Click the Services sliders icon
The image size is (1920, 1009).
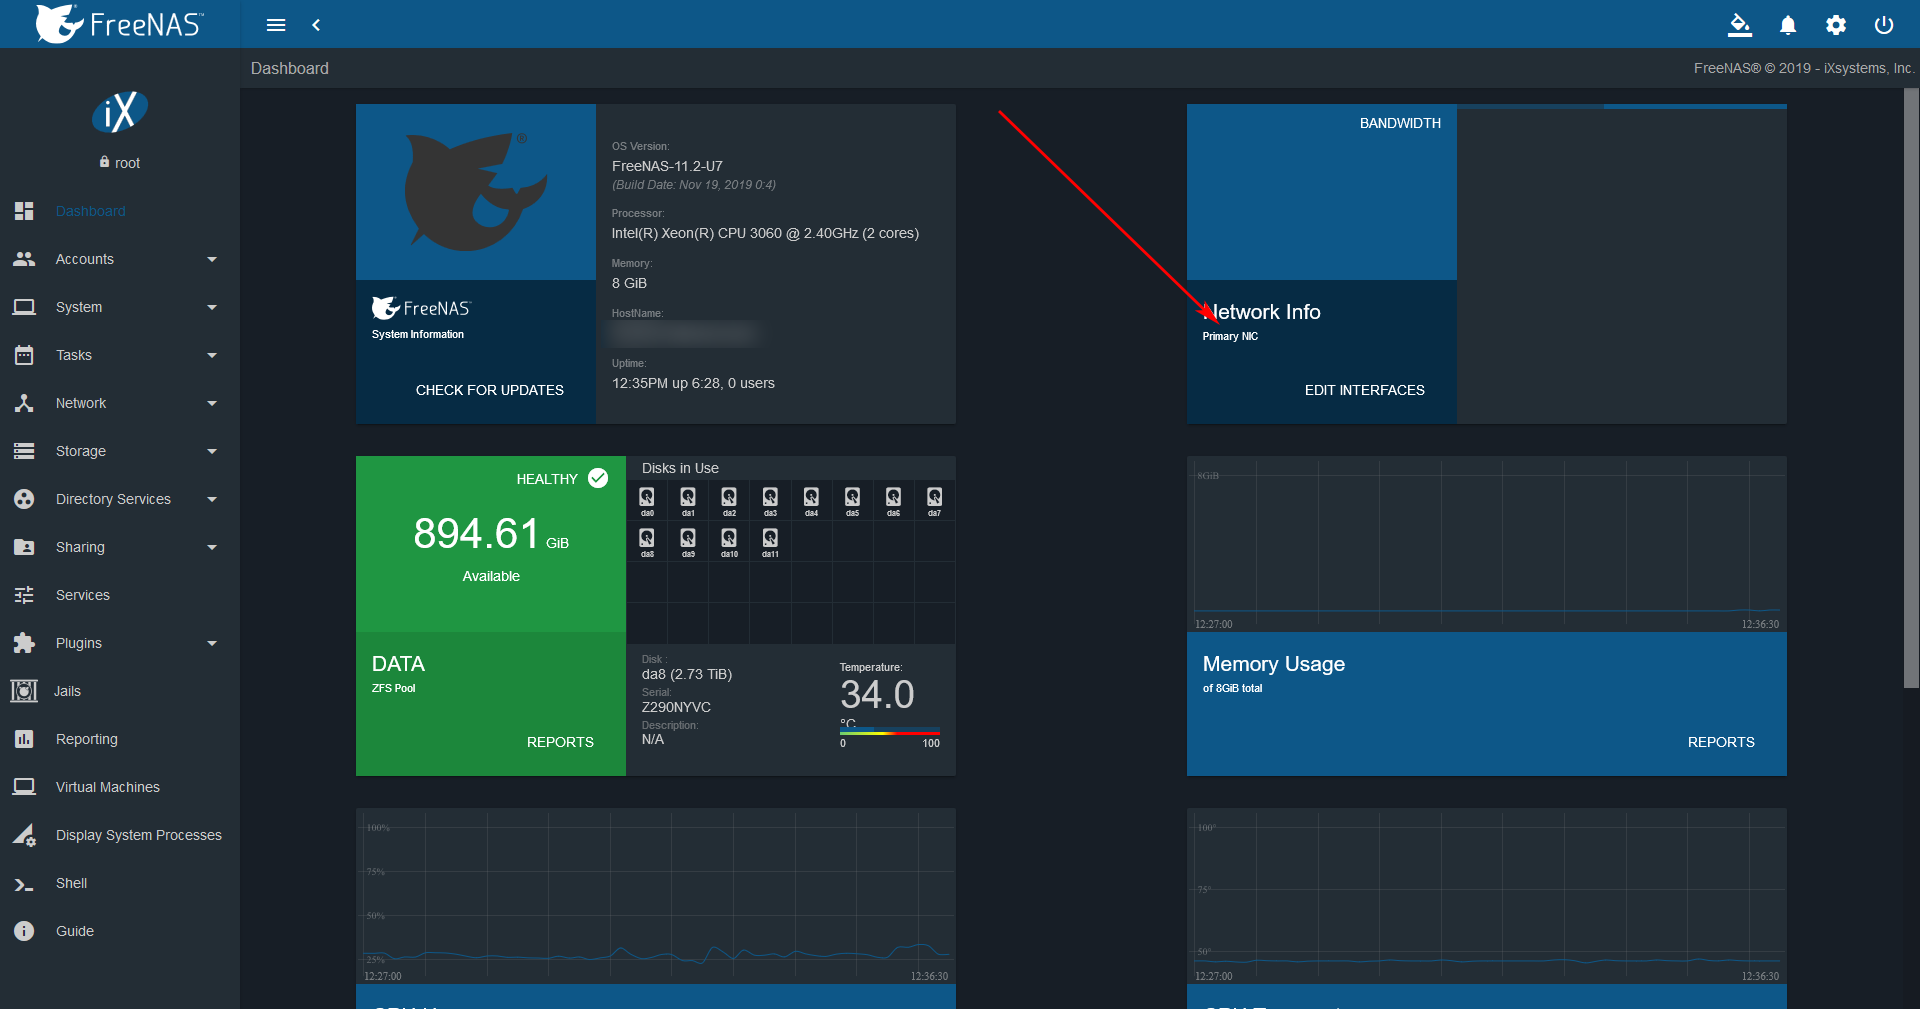24,595
